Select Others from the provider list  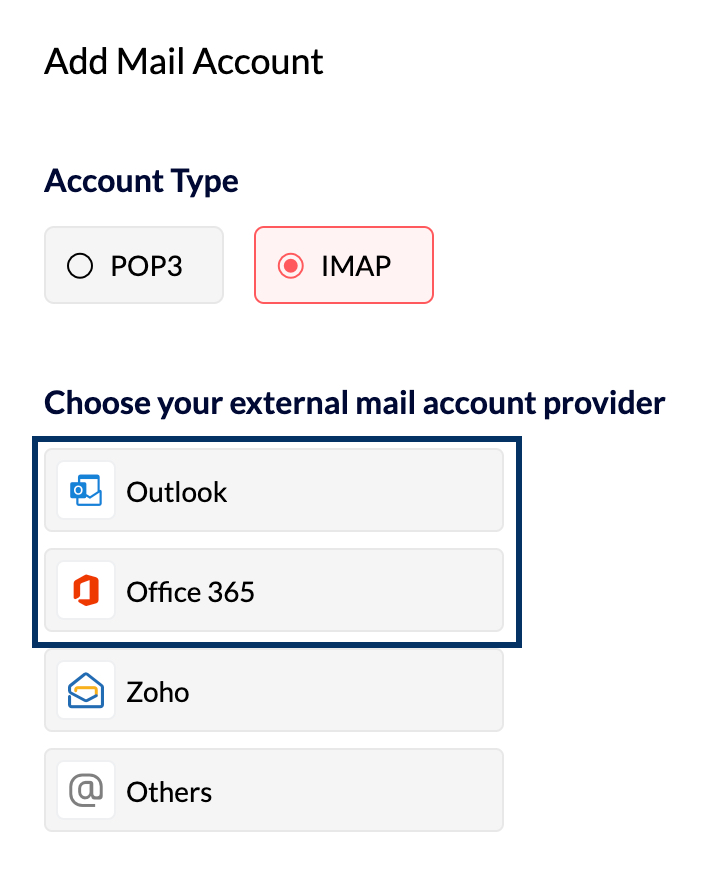click(x=273, y=790)
